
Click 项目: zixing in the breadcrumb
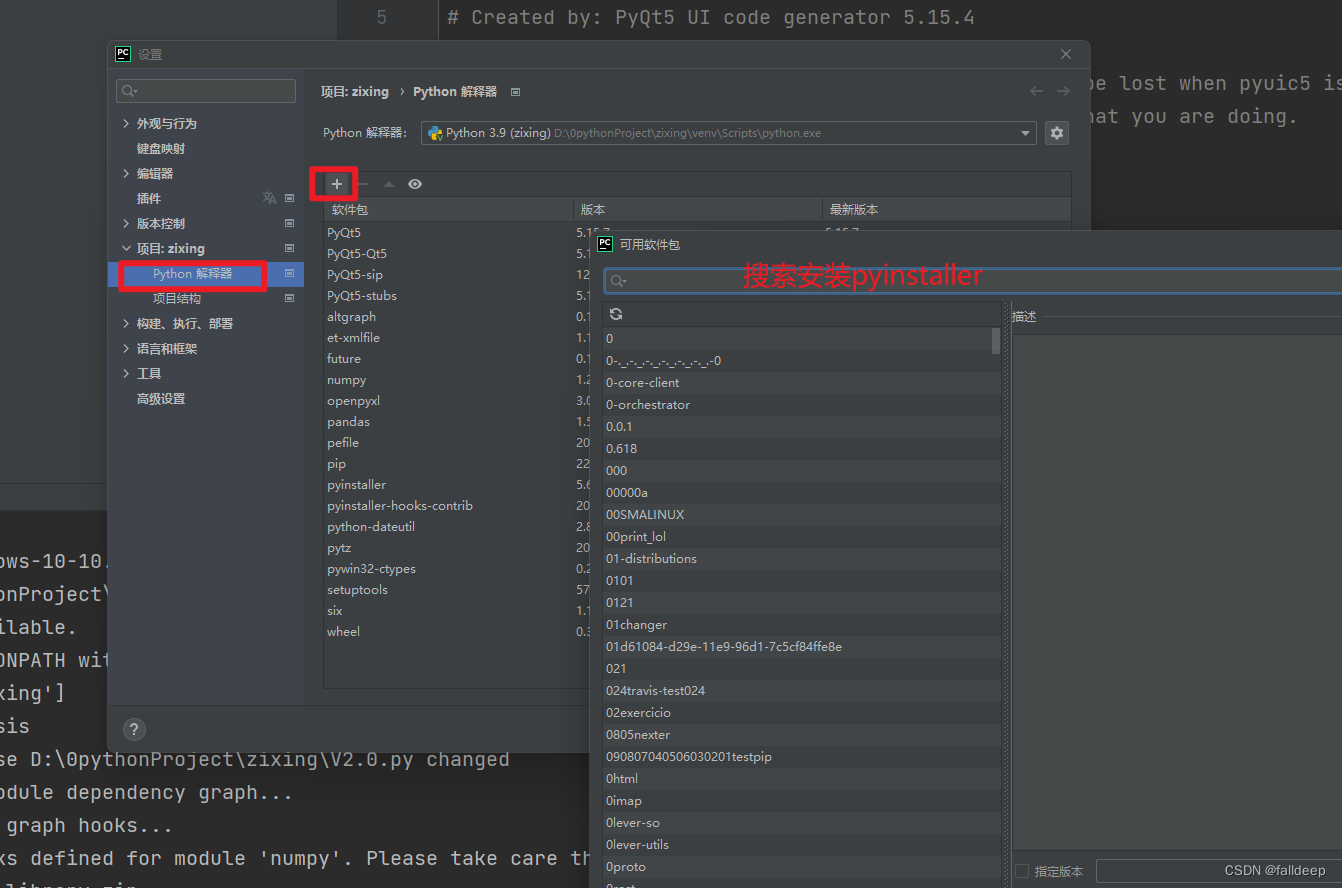354,91
